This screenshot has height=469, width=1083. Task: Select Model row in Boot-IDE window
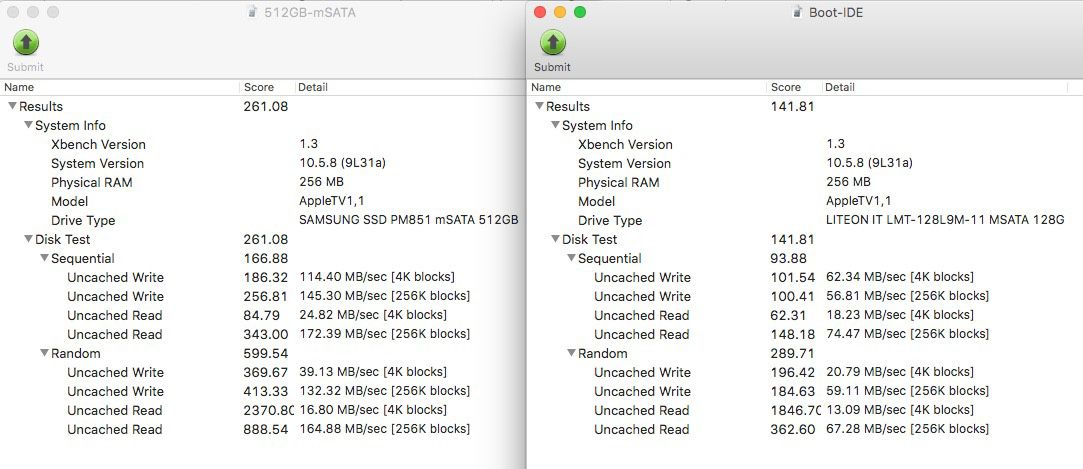point(805,201)
